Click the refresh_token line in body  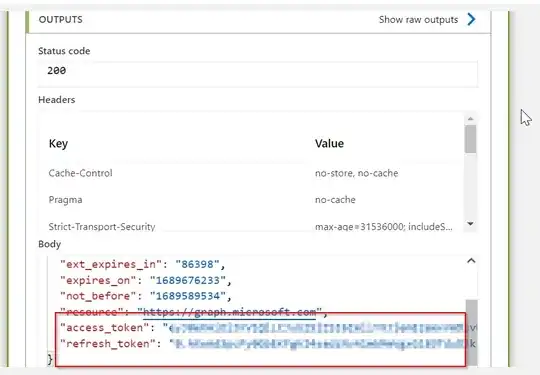coord(268,343)
